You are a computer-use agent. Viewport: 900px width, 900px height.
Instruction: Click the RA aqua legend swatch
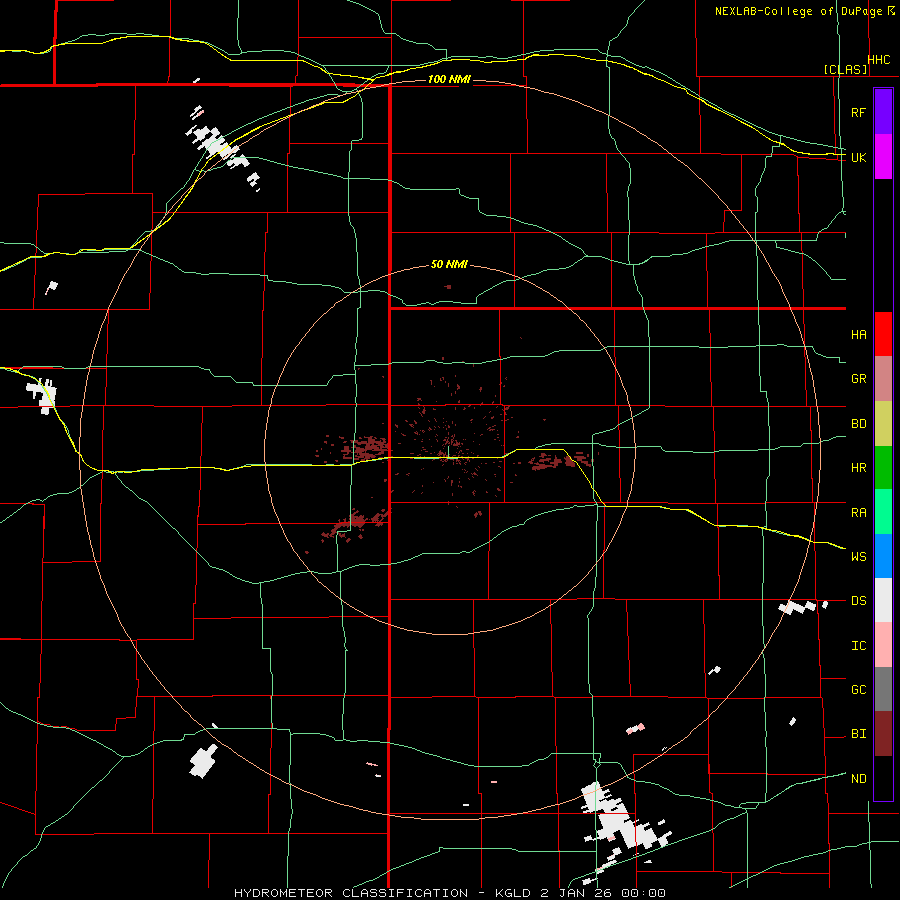[883, 512]
